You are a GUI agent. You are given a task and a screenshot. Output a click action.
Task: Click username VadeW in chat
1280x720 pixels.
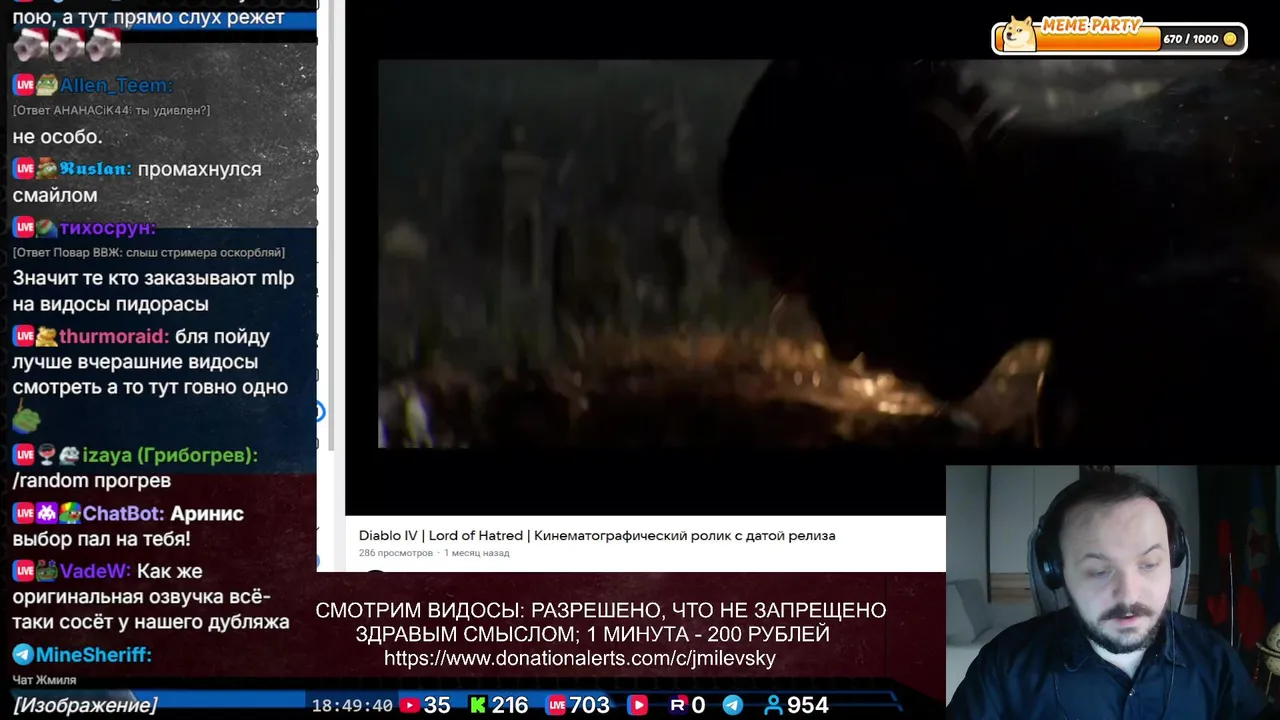(x=95, y=572)
